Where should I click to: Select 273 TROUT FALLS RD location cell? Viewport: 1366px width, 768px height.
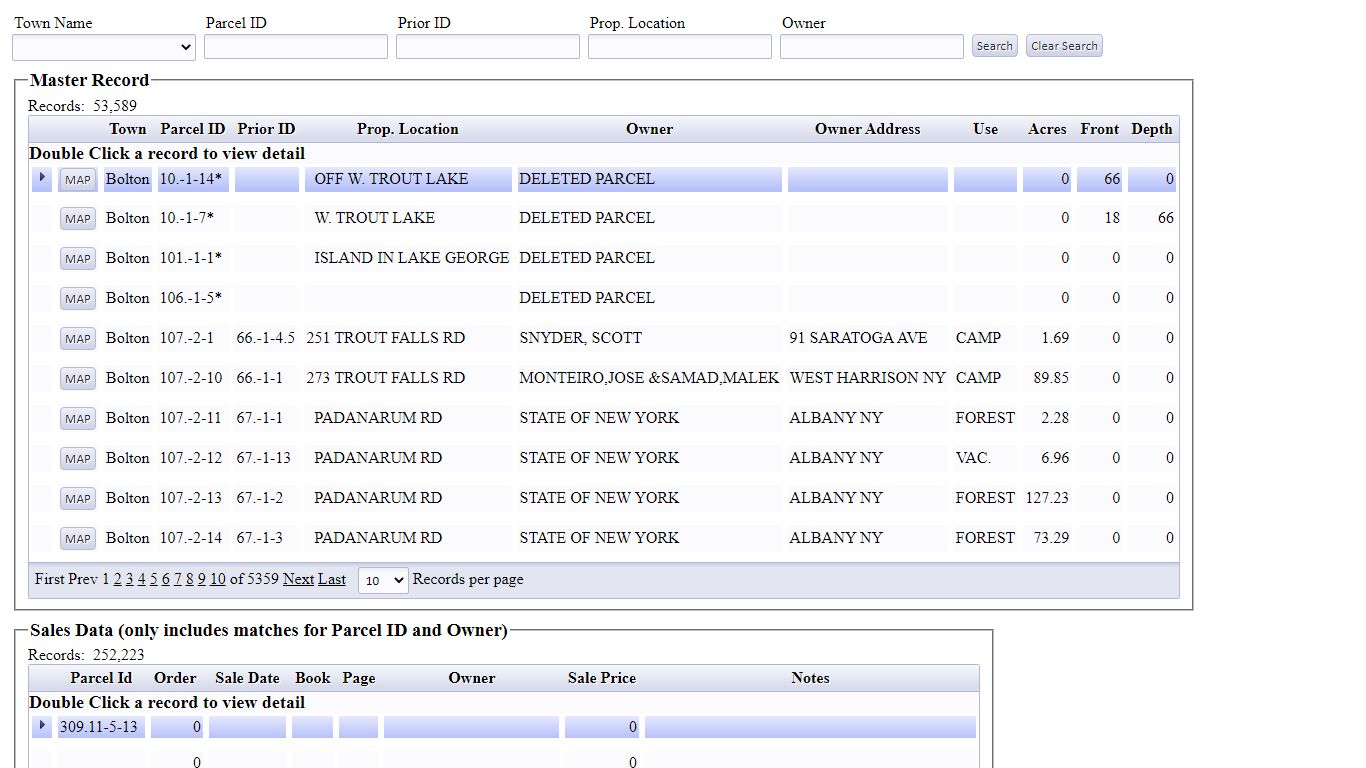[x=408, y=378]
